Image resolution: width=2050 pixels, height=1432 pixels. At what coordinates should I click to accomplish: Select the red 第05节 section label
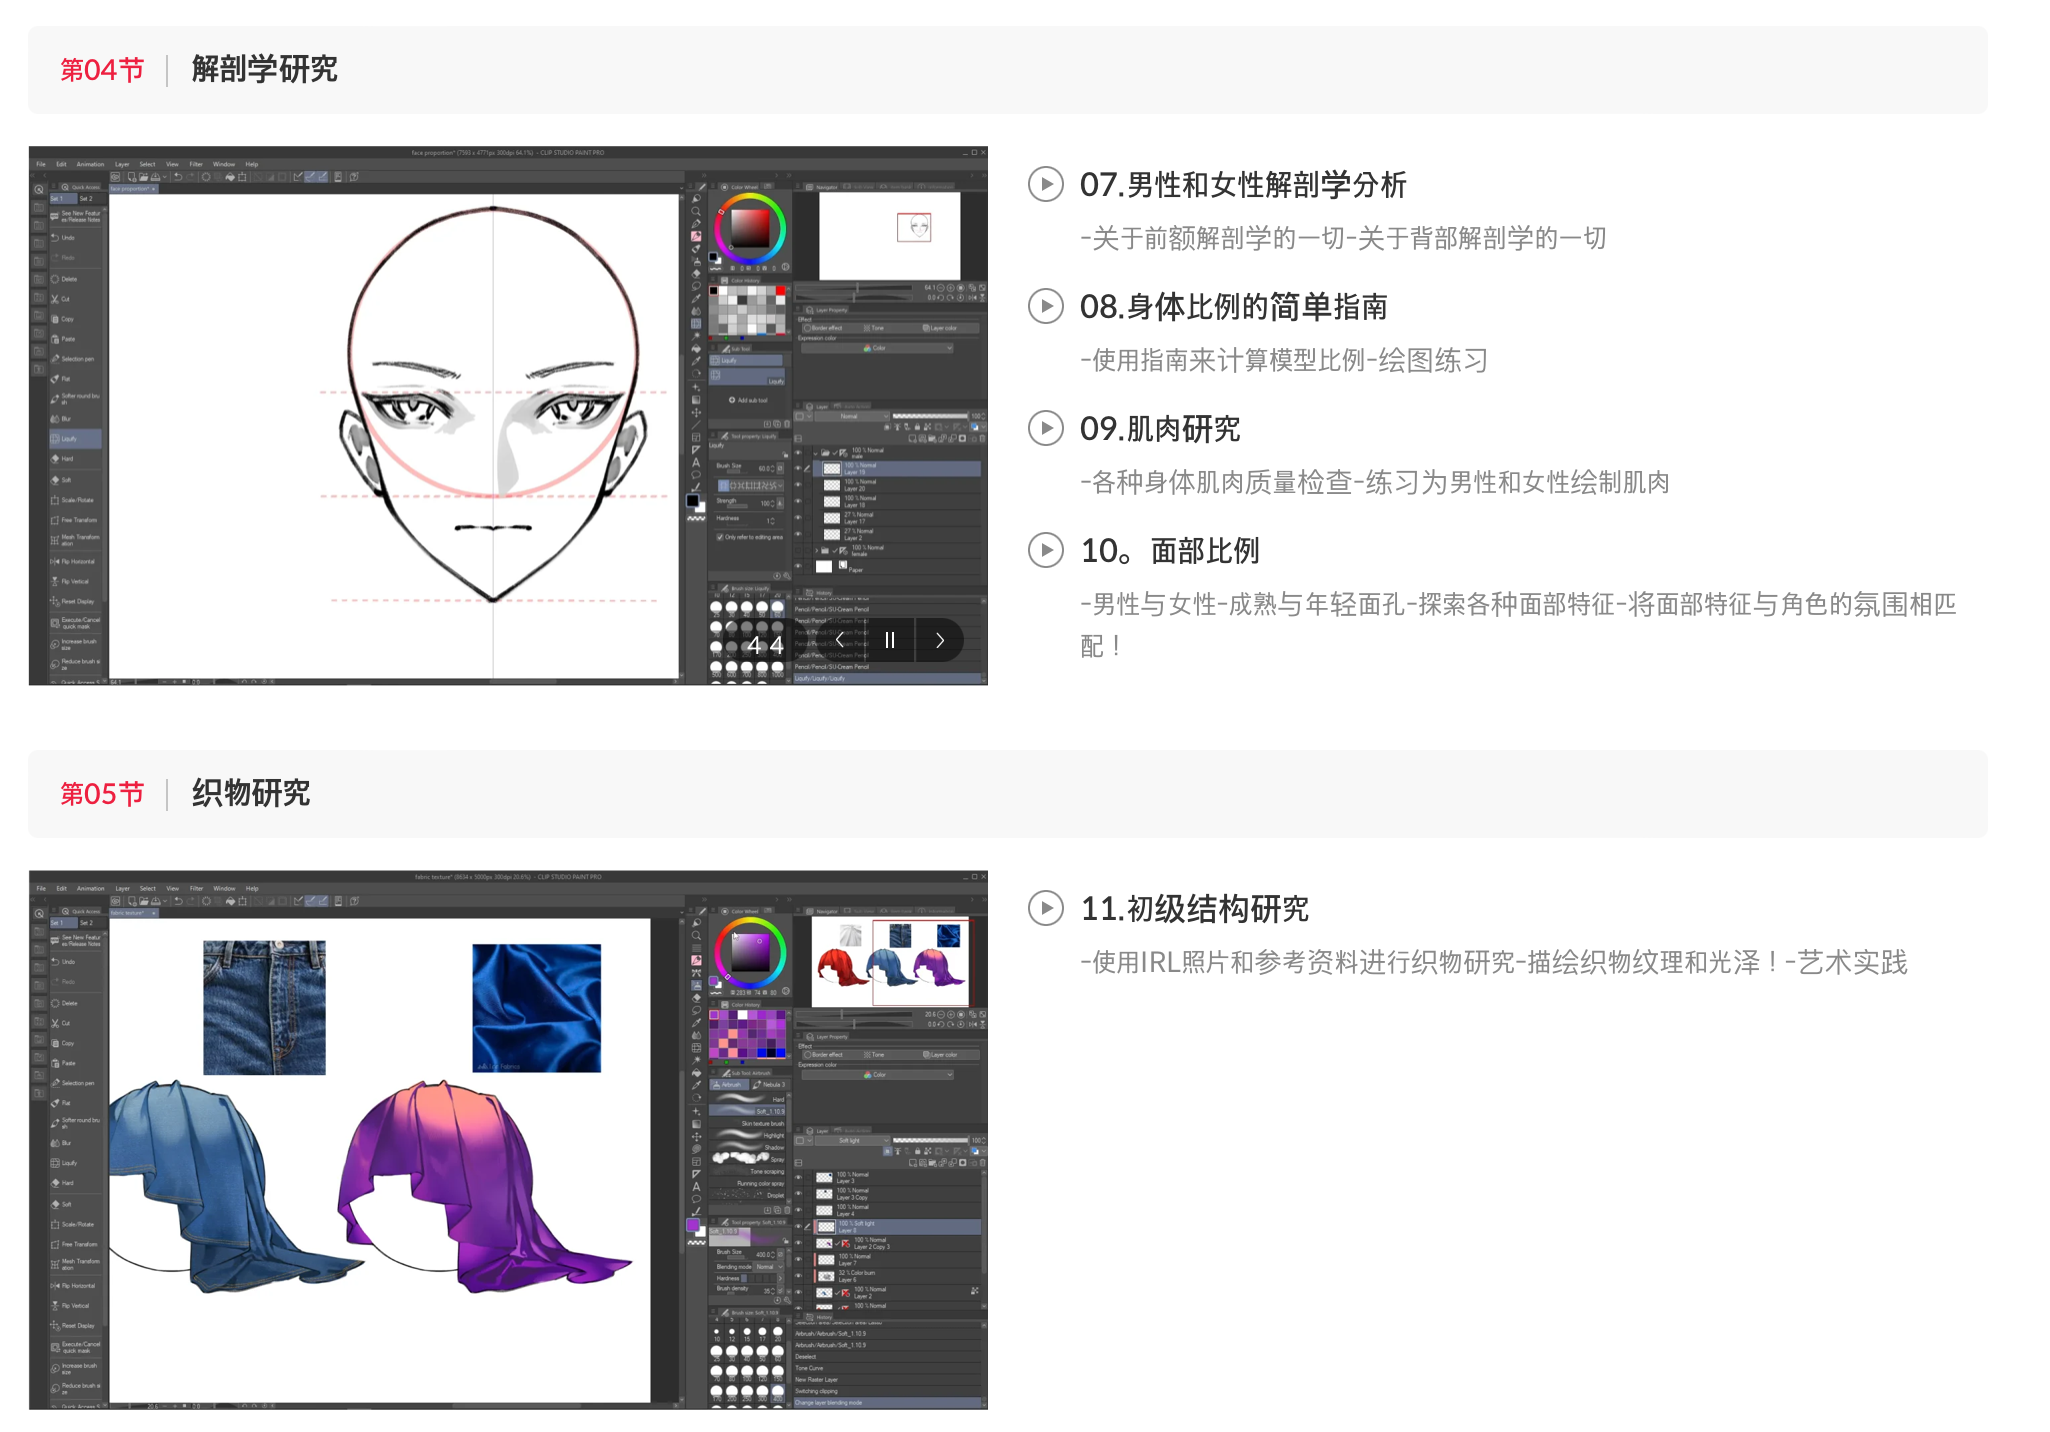[102, 794]
